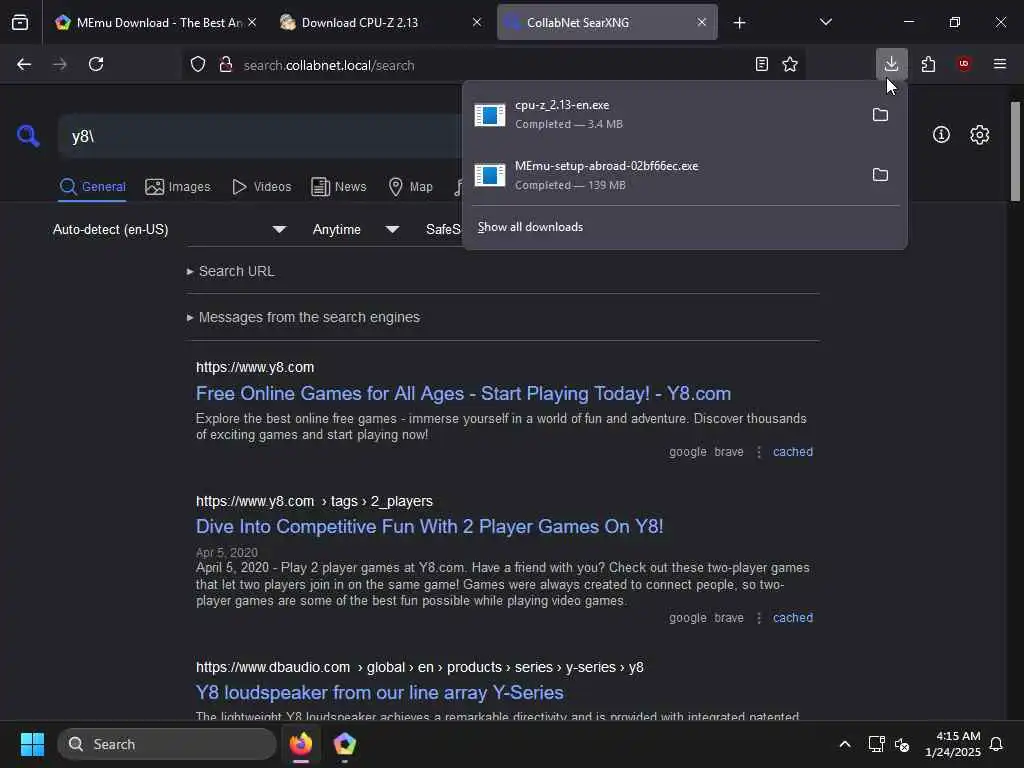
Task: Open MEmu-setup-abroad-02bf66ec.exe download entry
Action: pos(663,175)
